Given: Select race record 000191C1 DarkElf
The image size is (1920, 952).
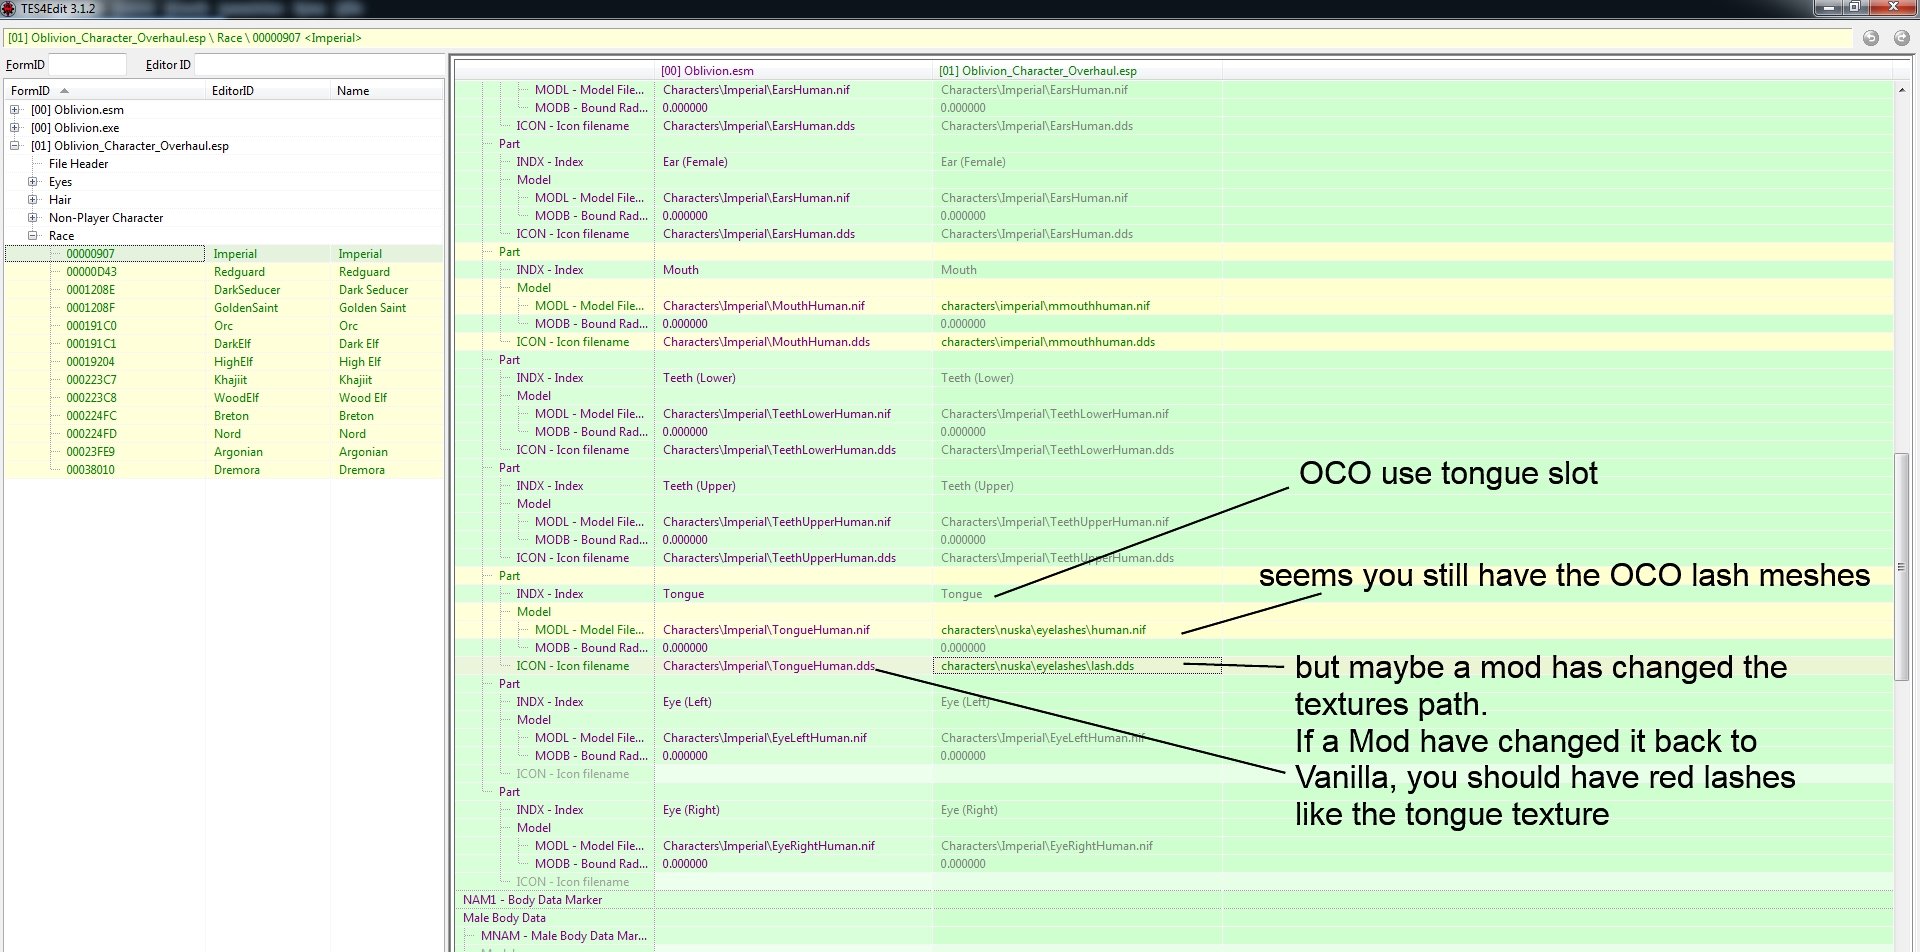Looking at the screenshot, I should [x=224, y=344].
